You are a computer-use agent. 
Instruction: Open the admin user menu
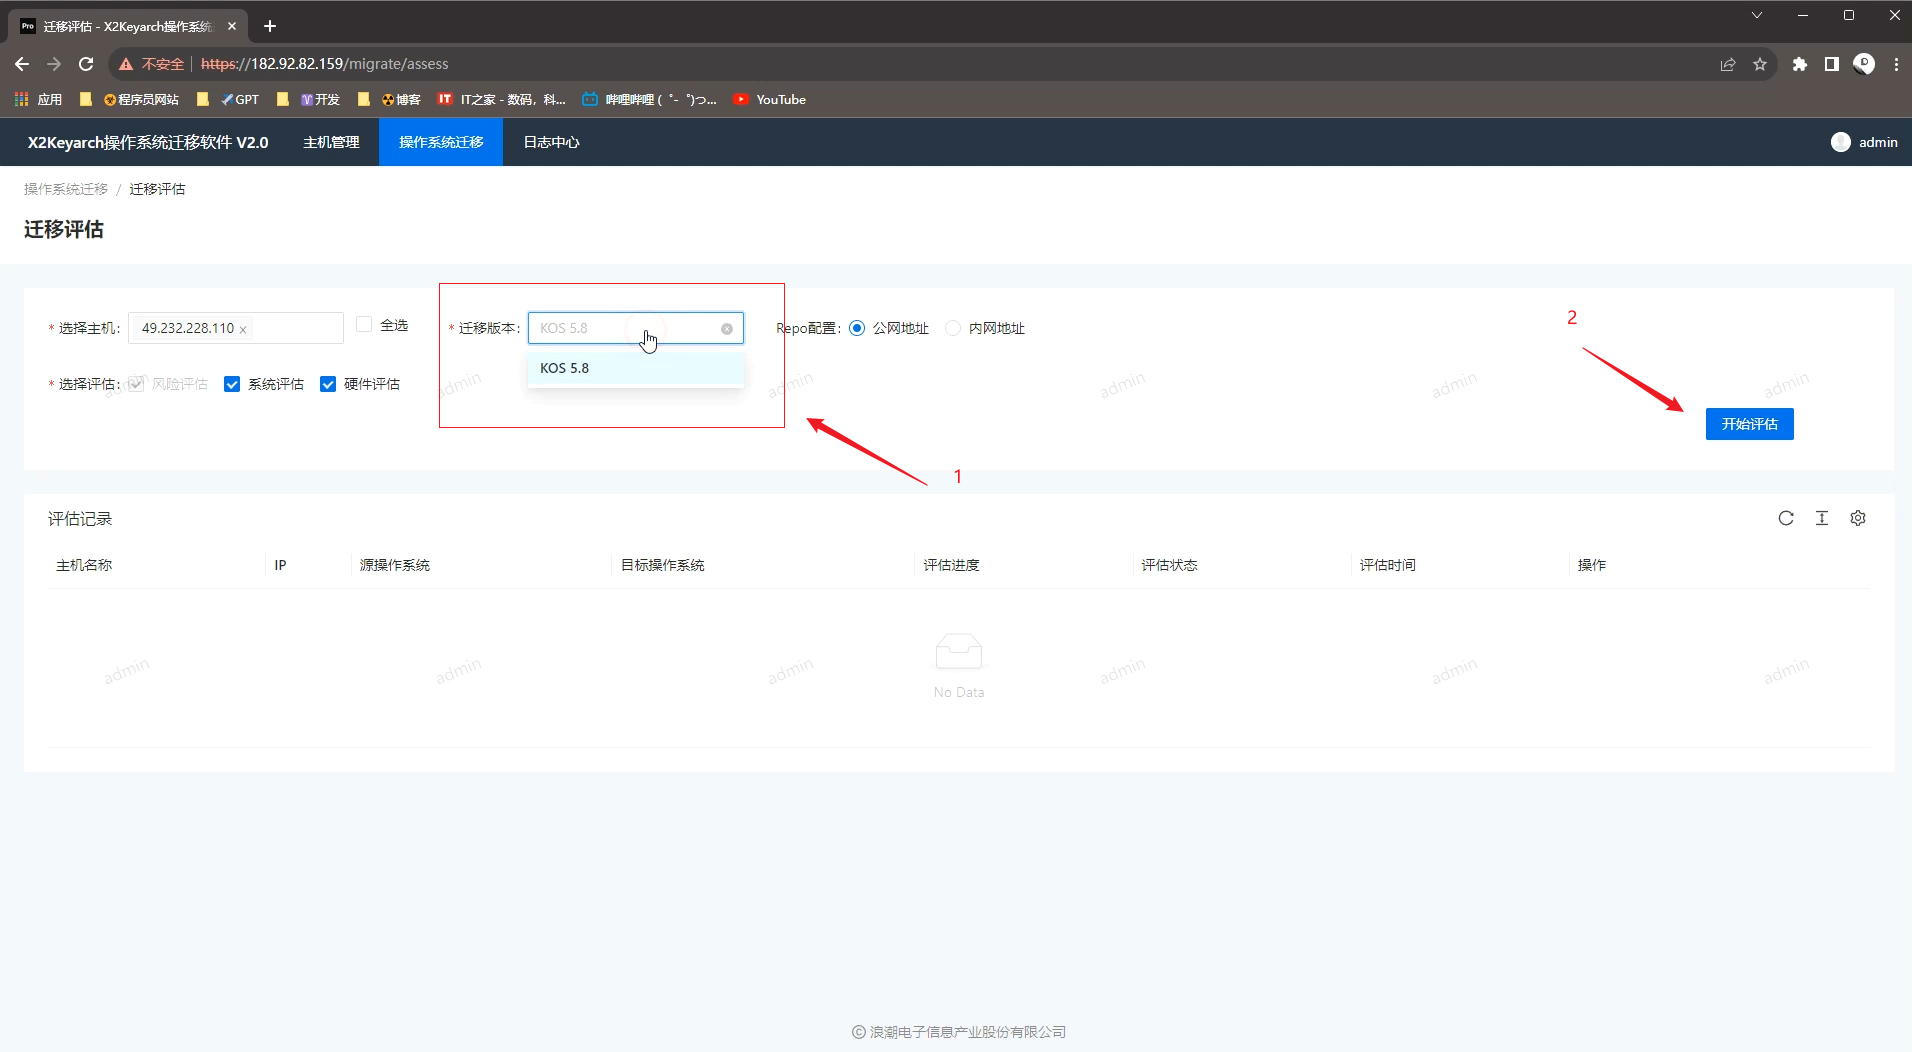tap(1864, 142)
